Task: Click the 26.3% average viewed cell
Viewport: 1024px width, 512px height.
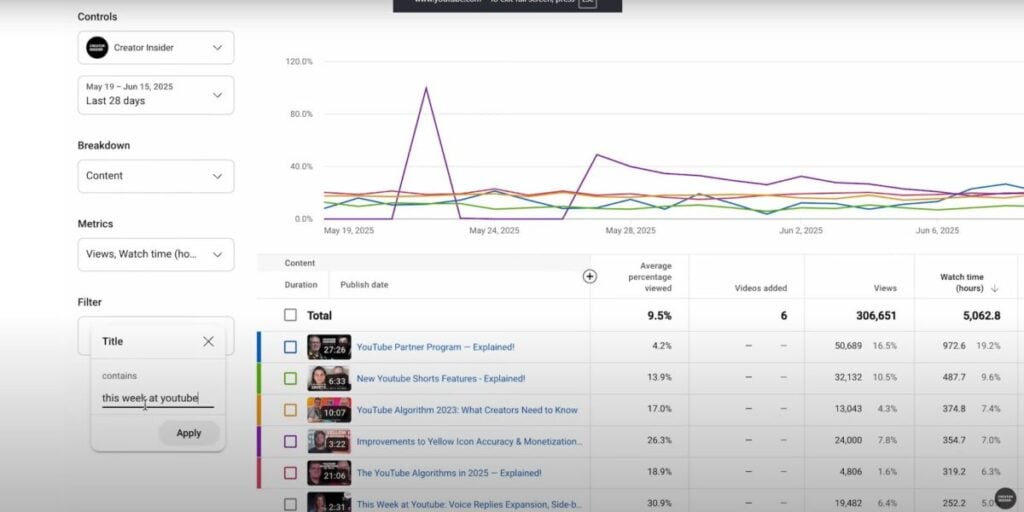Action: 661,440
